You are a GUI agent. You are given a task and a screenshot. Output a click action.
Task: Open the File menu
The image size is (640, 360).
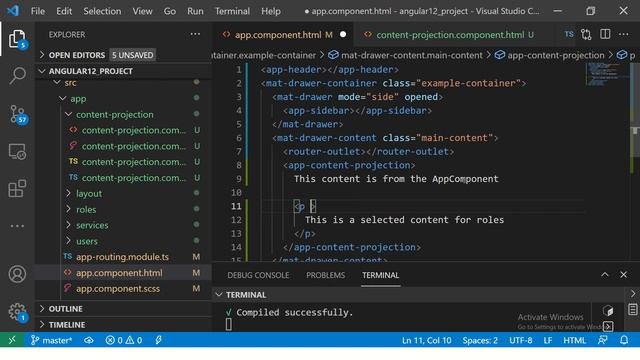coord(38,11)
